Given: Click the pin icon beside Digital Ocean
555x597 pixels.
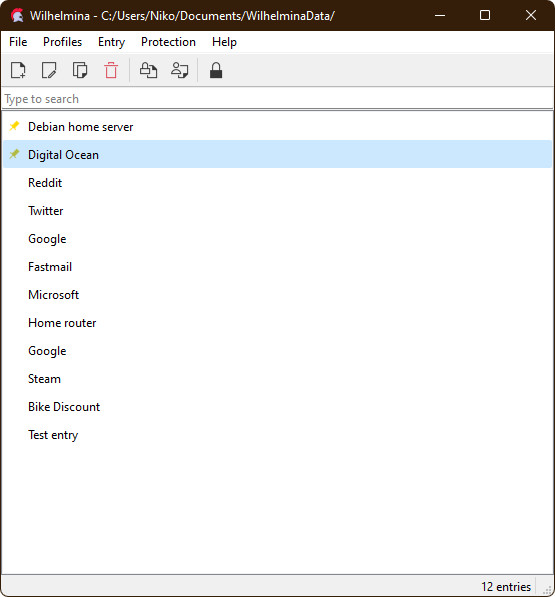Looking at the screenshot, I should click(x=14, y=154).
